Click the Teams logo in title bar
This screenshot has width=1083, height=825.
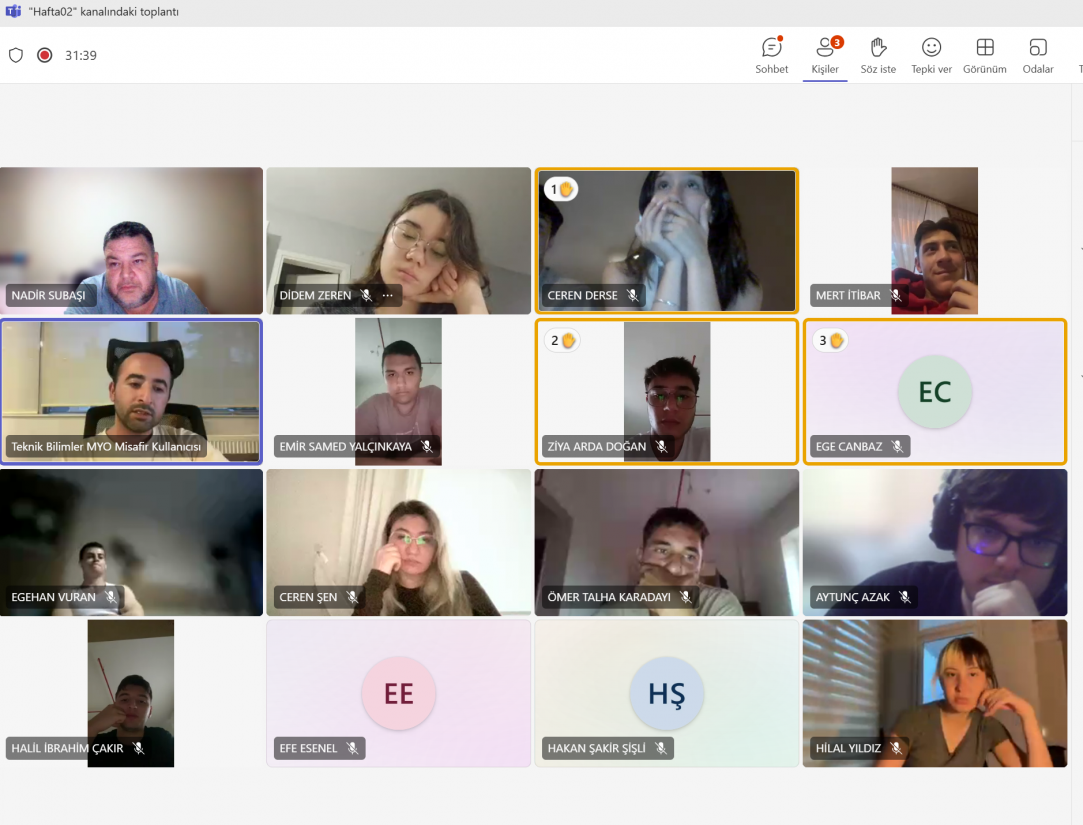tap(13, 12)
